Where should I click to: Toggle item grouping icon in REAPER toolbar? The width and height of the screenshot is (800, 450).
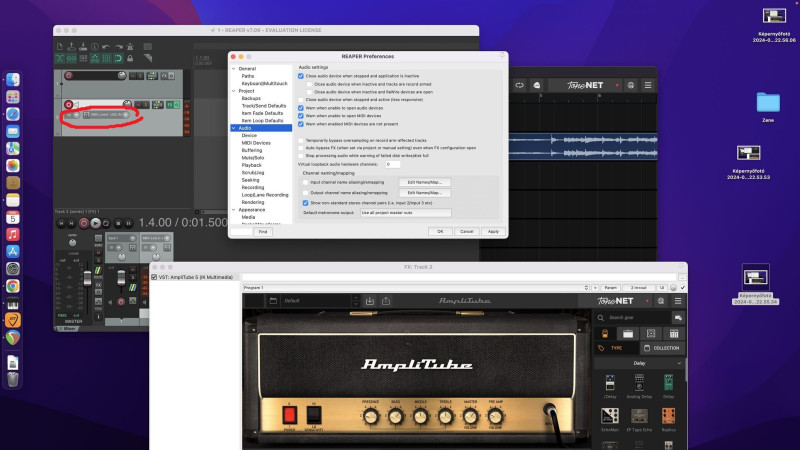tap(71, 59)
